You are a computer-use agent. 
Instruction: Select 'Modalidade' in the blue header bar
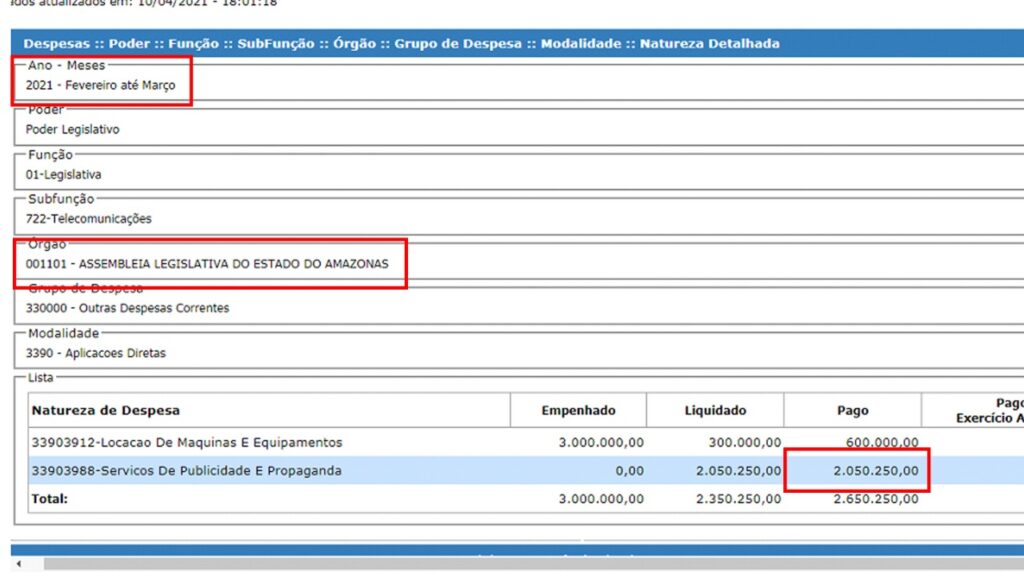tap(581, 44)
